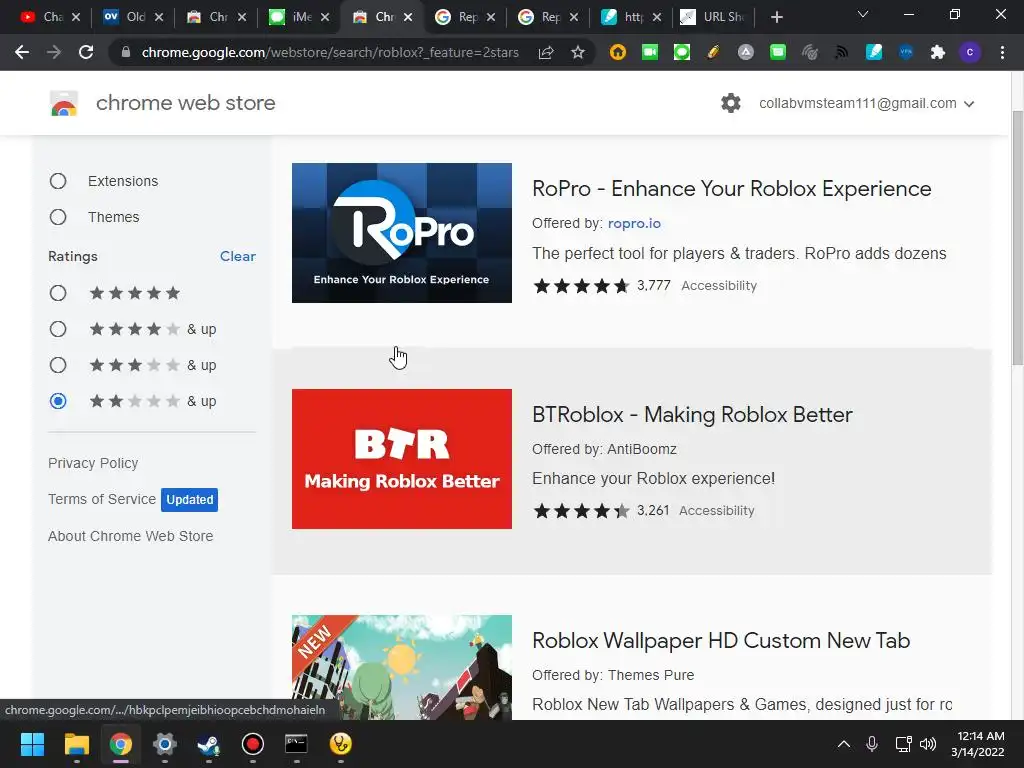The width and height of the screenshot is (1024, 768).
Task: Open Roblox Wallpaper HD Custom New Tab title
Action: tap(721, 641)
